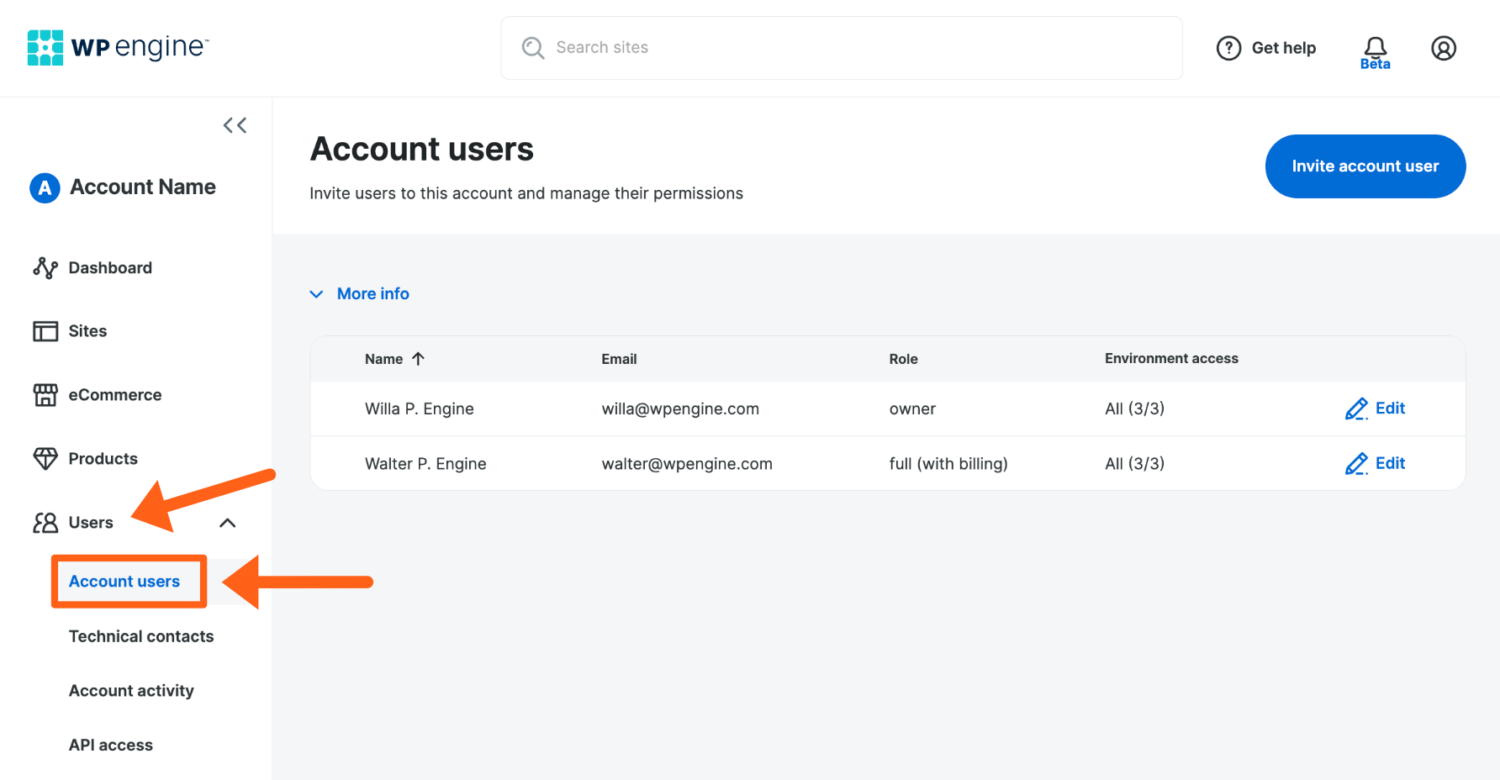Open the API access page

(x=110, y=744)
